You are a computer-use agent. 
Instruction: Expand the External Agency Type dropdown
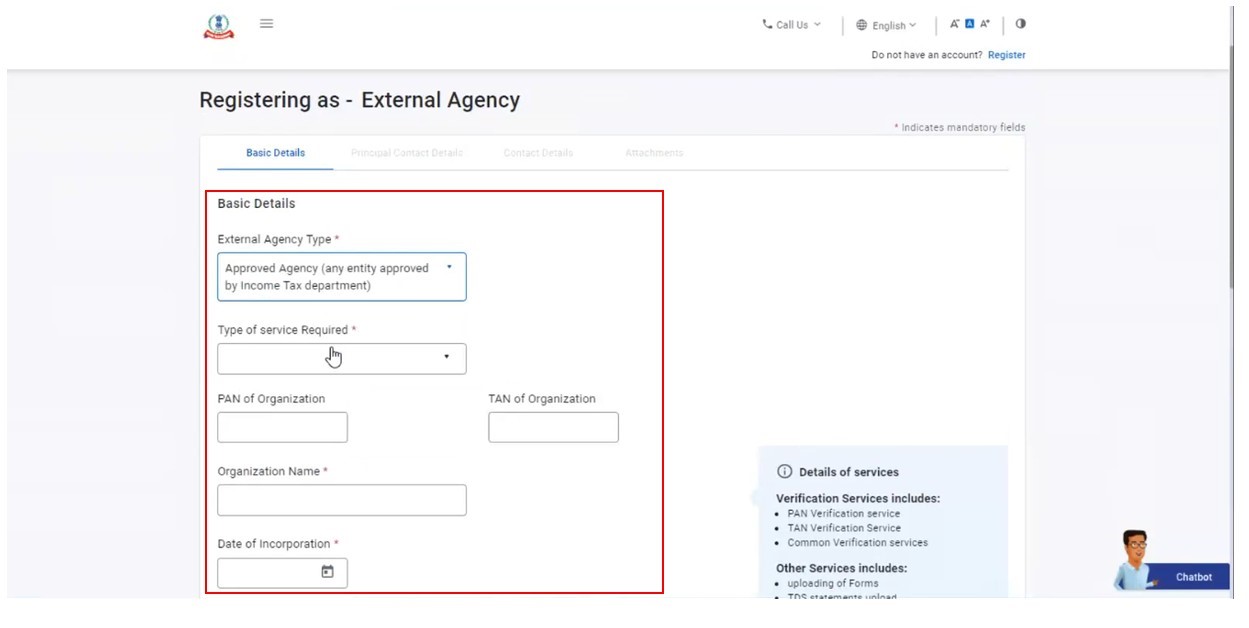pos(342,277)
